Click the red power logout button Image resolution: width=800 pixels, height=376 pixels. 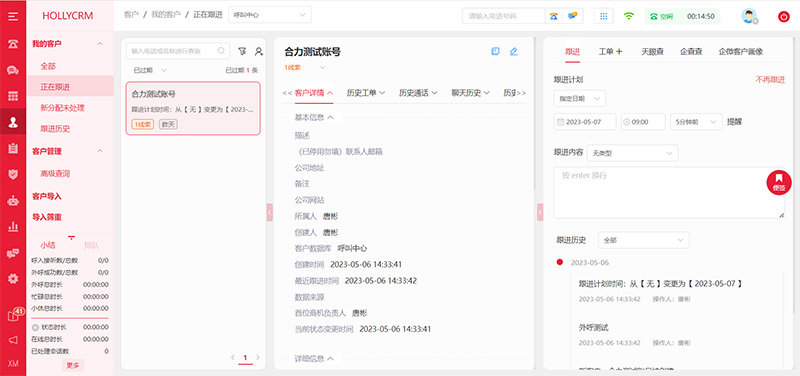click(784, 16)
